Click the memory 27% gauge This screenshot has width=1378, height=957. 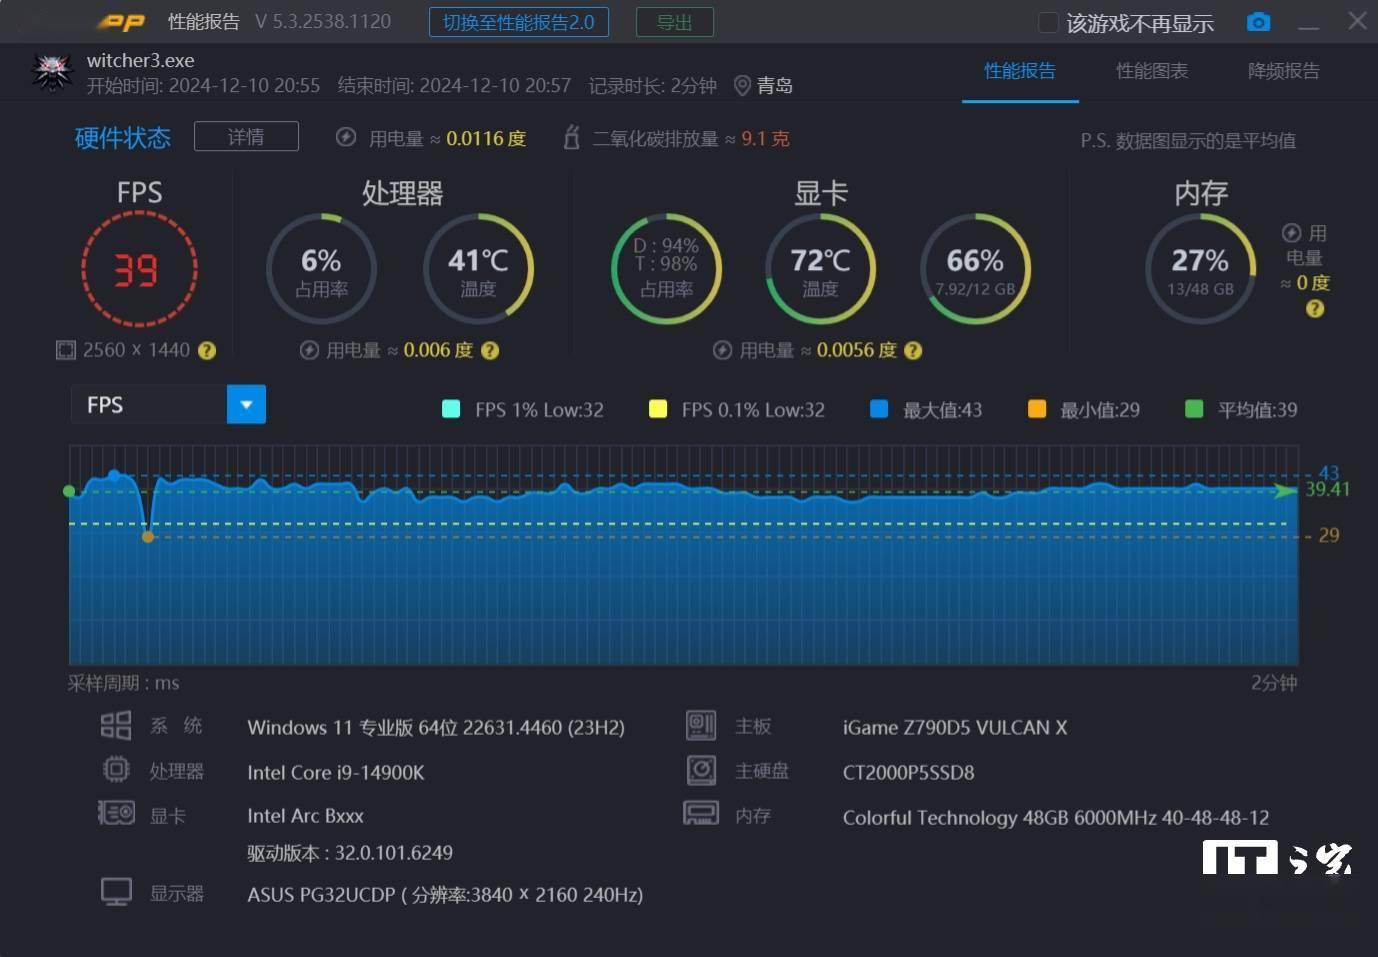[1200, 269]
